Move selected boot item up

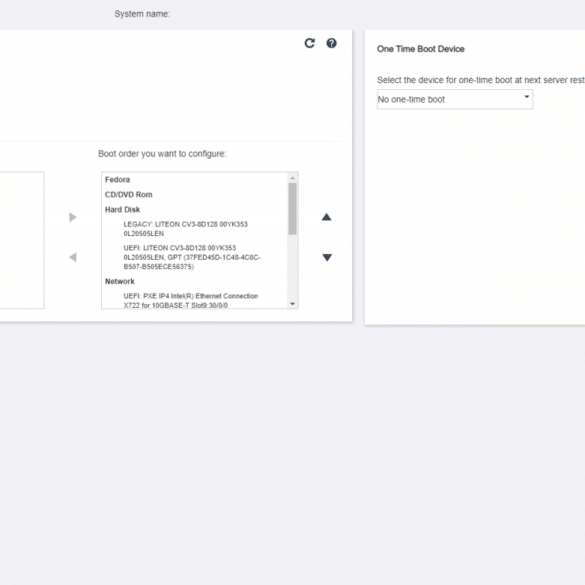coord(326,217)
